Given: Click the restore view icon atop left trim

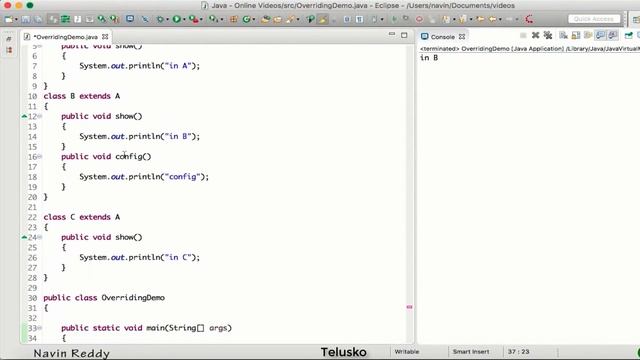Looking at the screenshot, I should [9, 39].
